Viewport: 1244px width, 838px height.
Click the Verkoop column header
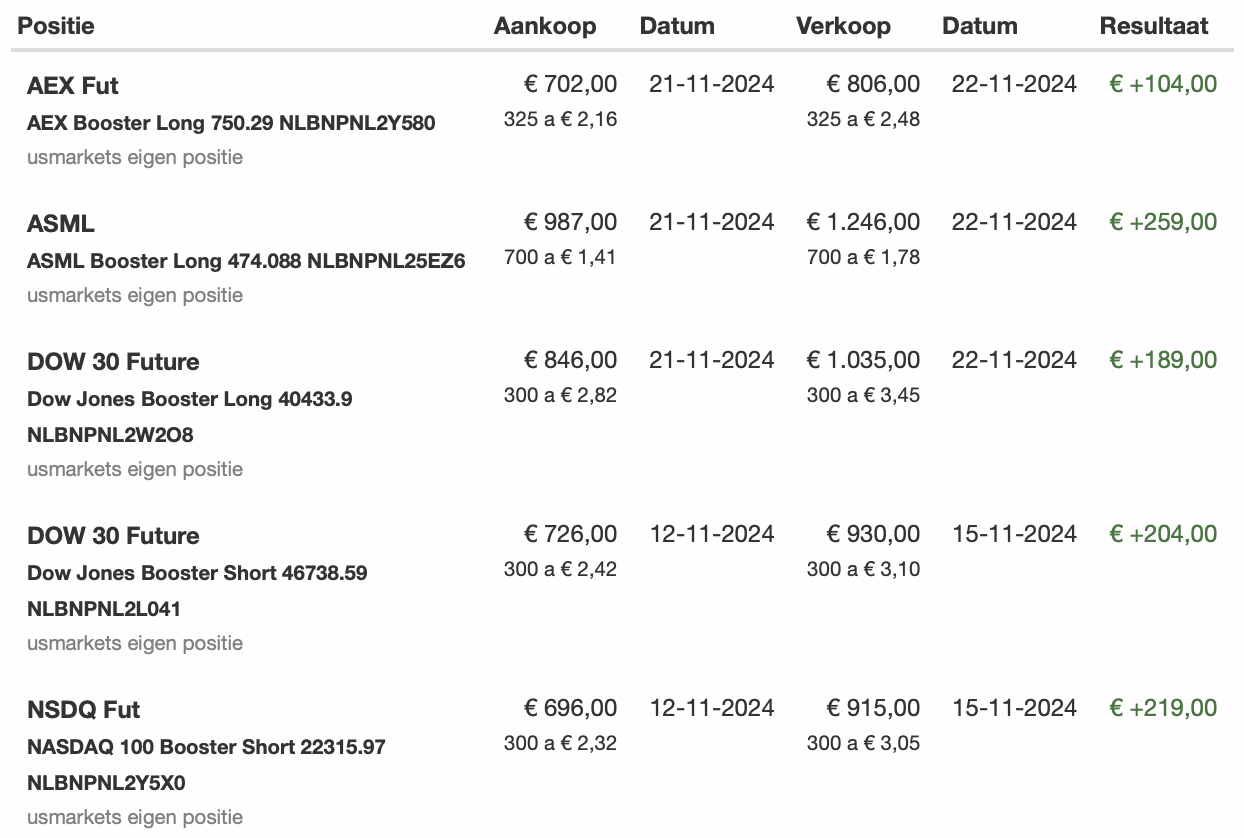click(843, 26)
